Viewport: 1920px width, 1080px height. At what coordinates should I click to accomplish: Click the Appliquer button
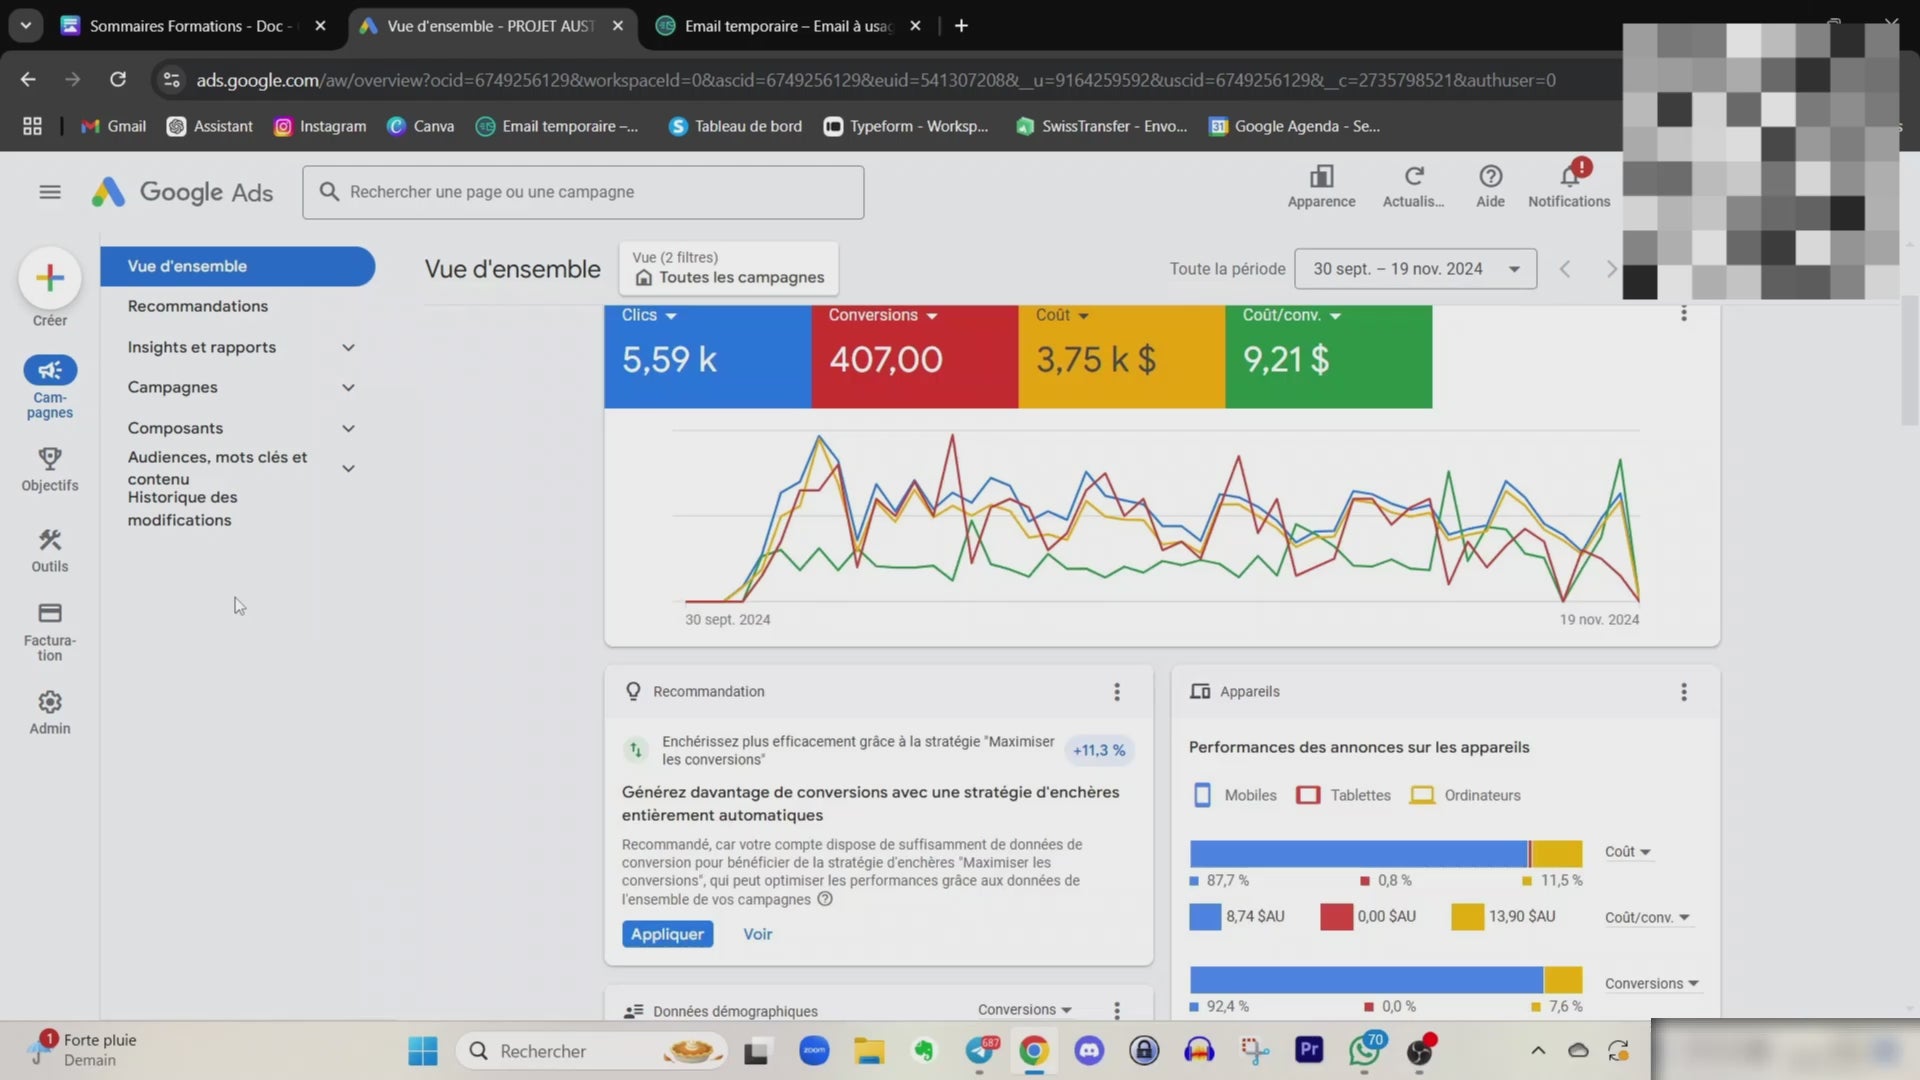pyautogui.click(x=667, y=934)
